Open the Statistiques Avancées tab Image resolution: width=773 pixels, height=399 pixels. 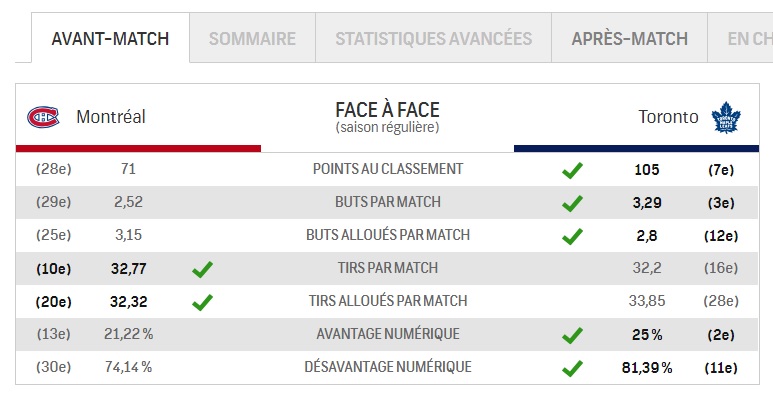coord(433,38)
